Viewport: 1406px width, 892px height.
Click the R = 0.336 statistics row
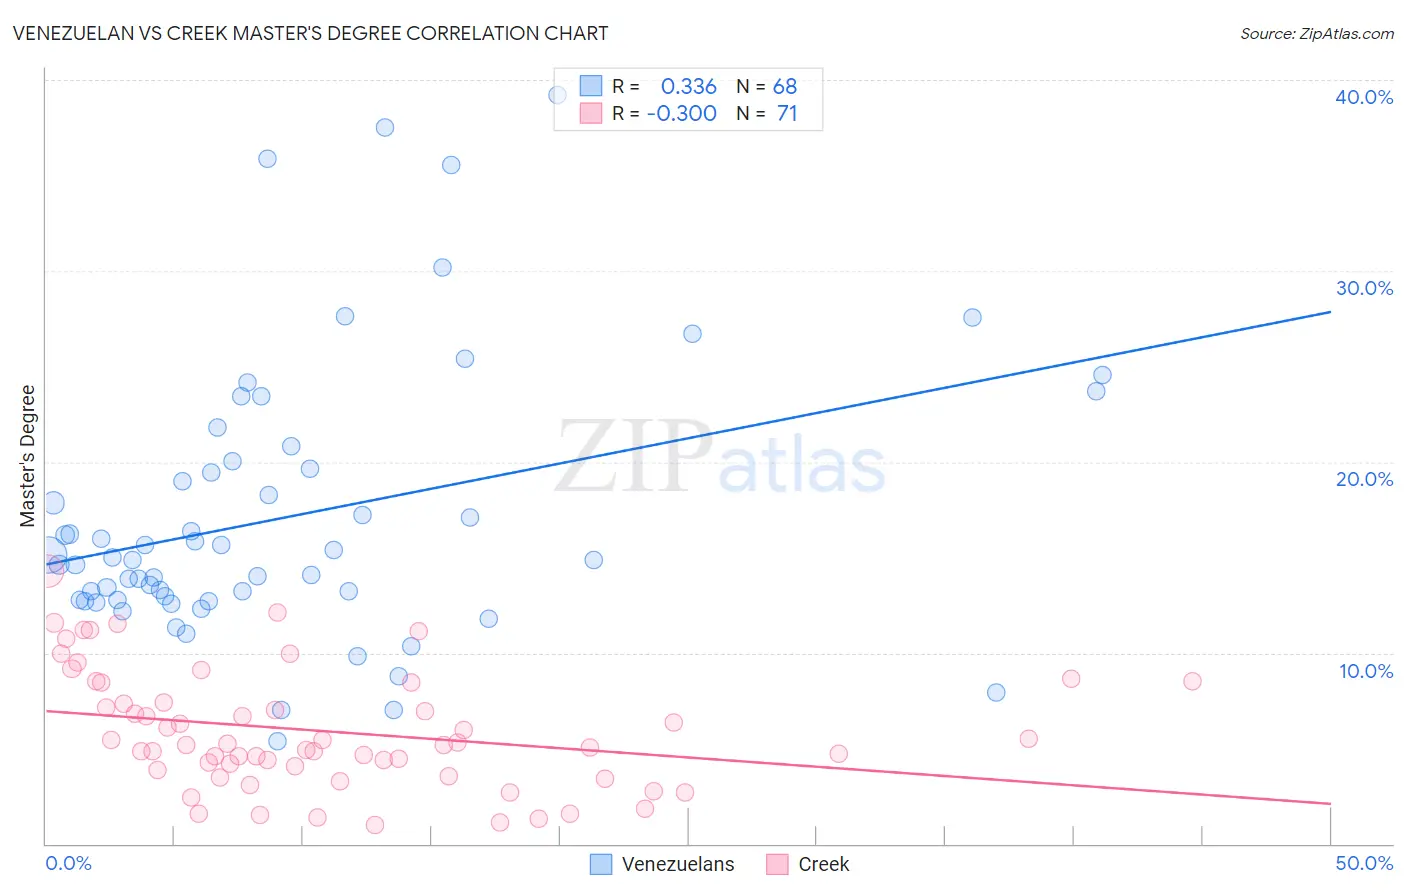point(689,86)
